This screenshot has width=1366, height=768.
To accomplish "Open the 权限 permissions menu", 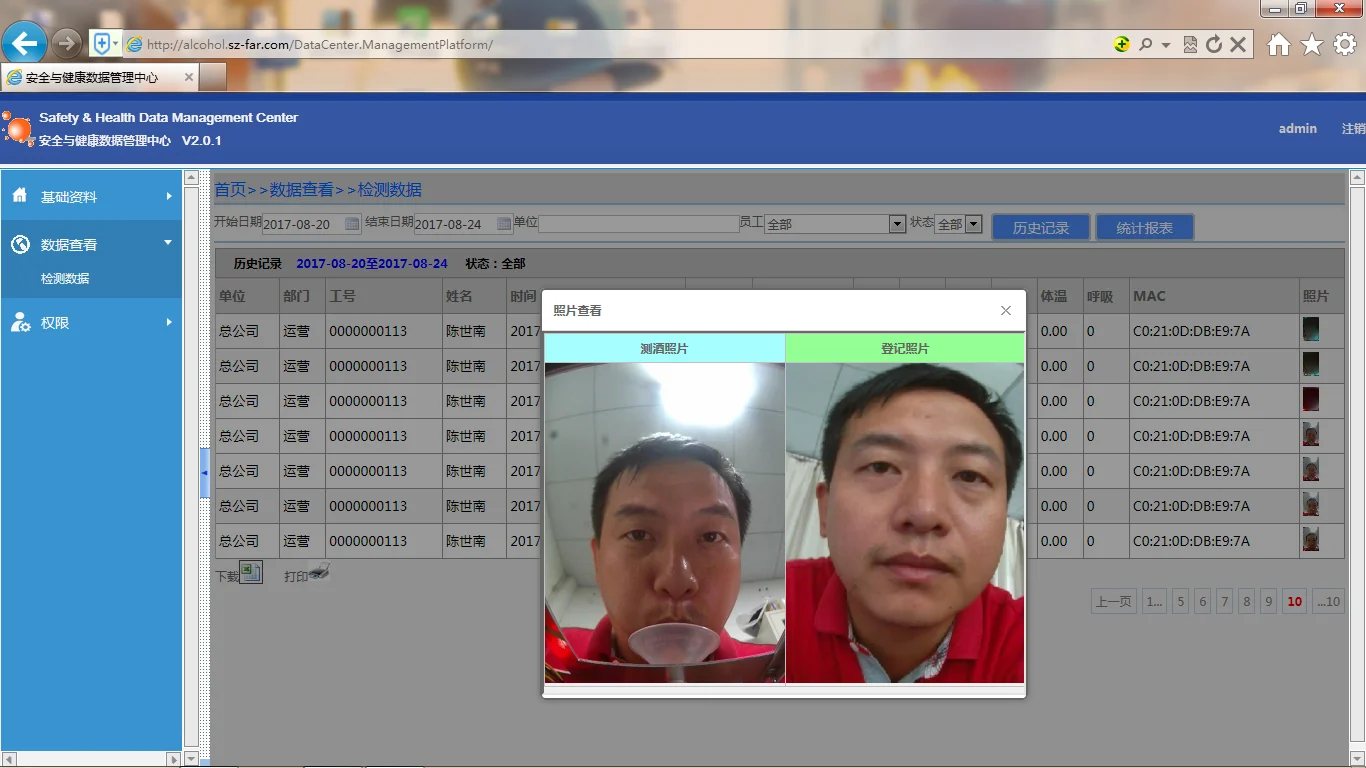I will click(x=91, y=323).
